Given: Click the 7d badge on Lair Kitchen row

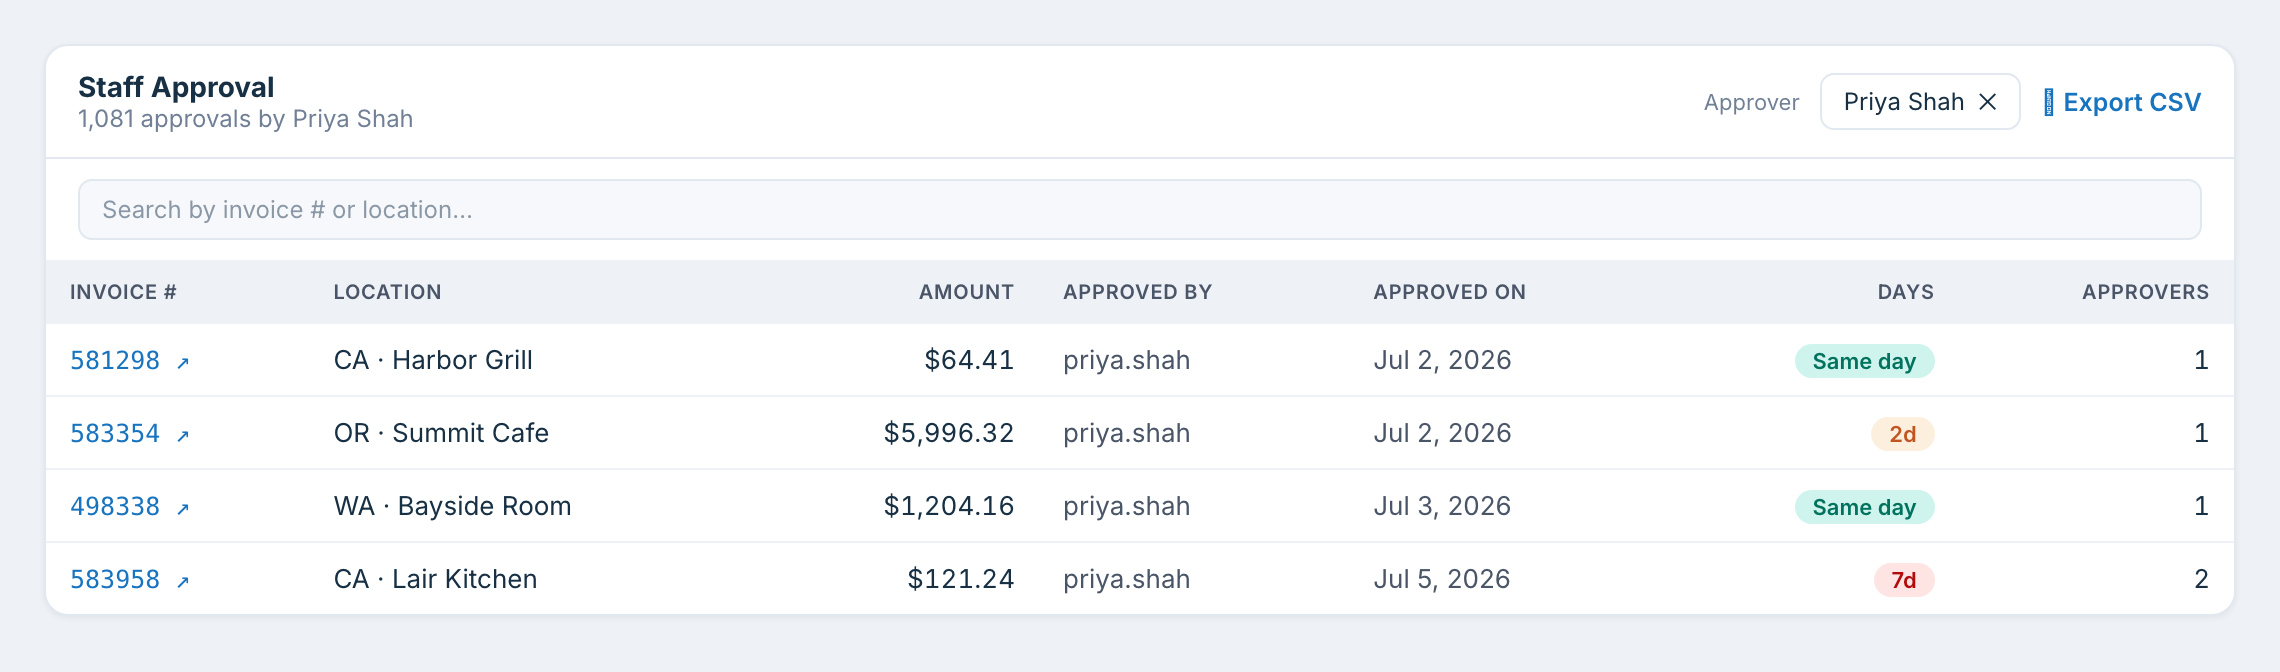Looking at the screenshot, I should [x=1904, y=580].
